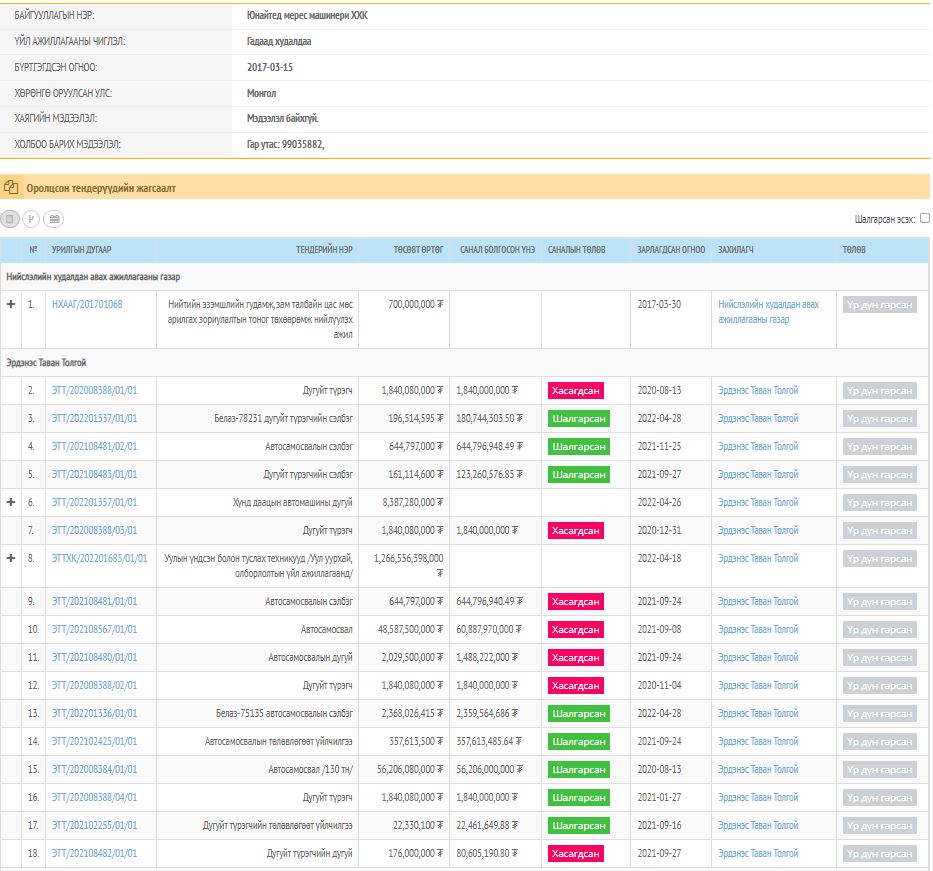
Task: Click the round grid-view icon button
Action: (53, 219)
